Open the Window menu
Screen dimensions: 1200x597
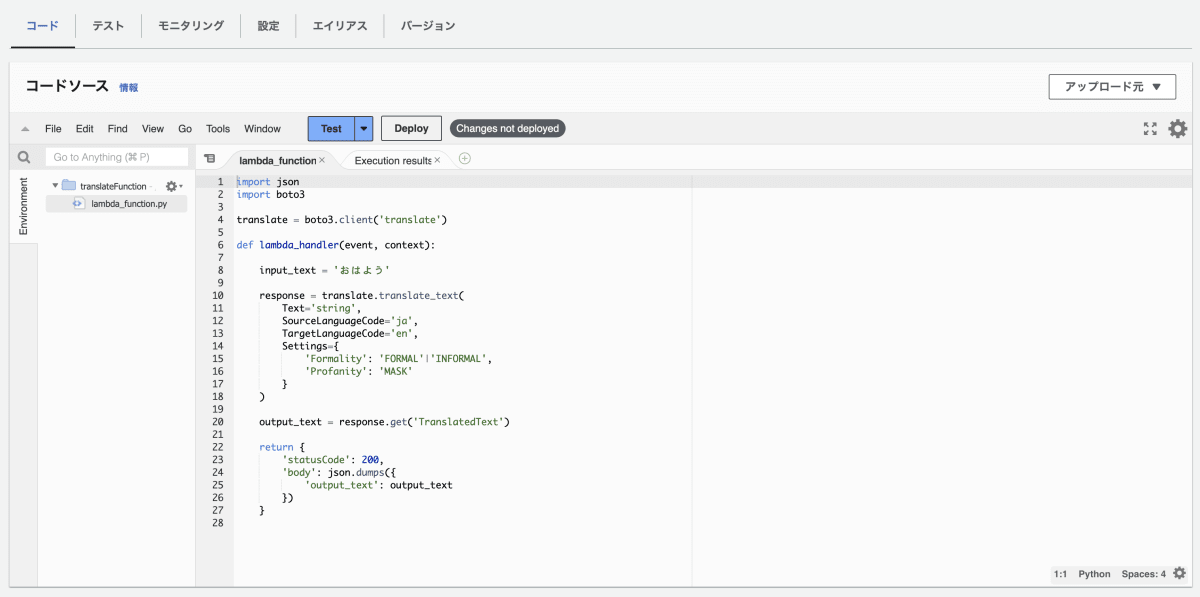(262, 129)
